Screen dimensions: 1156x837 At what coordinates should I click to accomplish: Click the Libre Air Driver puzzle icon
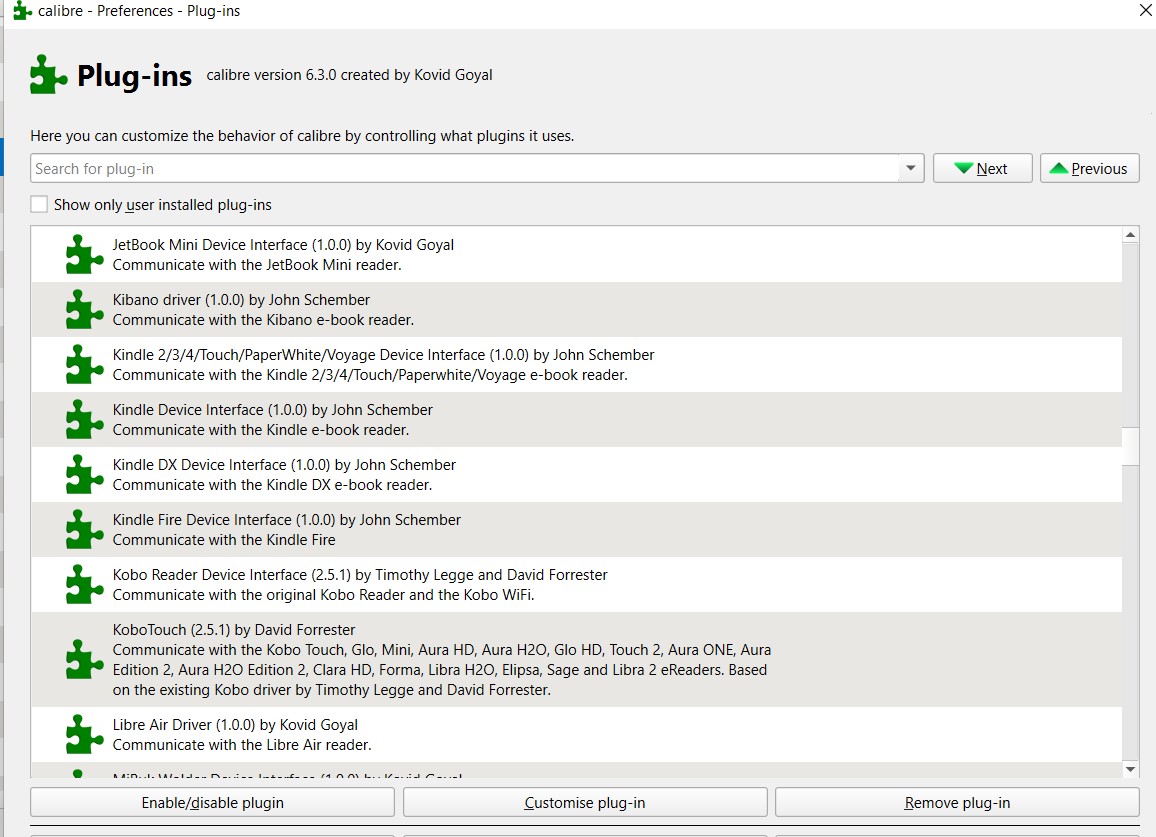(84, 734)
